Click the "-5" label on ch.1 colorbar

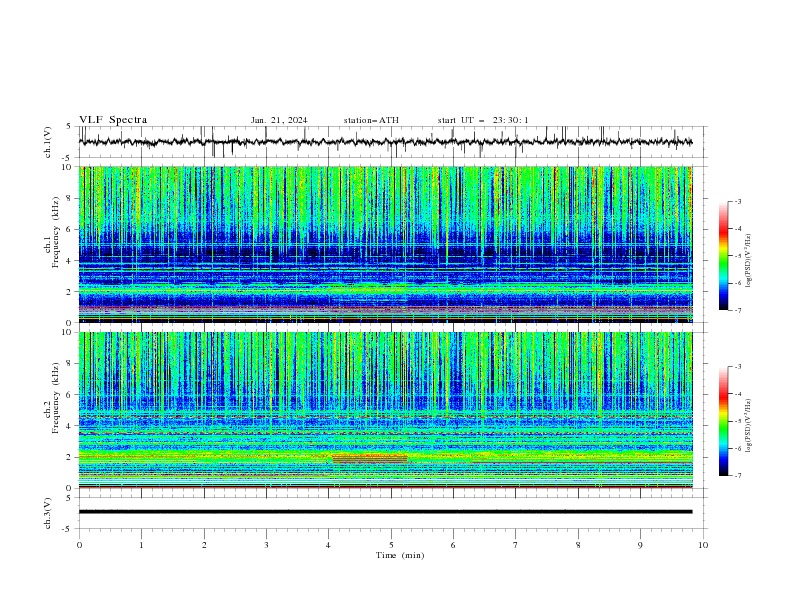tap(738, 256)
